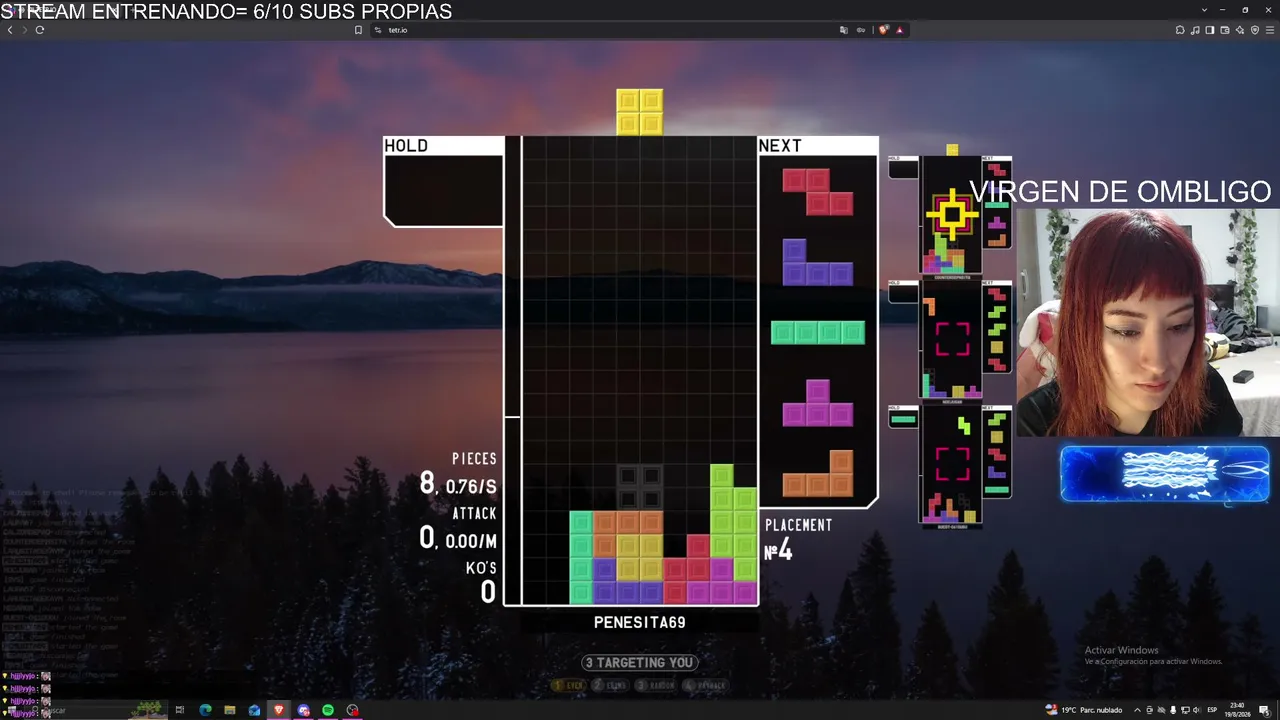Expand the hidden system tray icons
Screen dimensions: 1280x720
[1137, 710]
